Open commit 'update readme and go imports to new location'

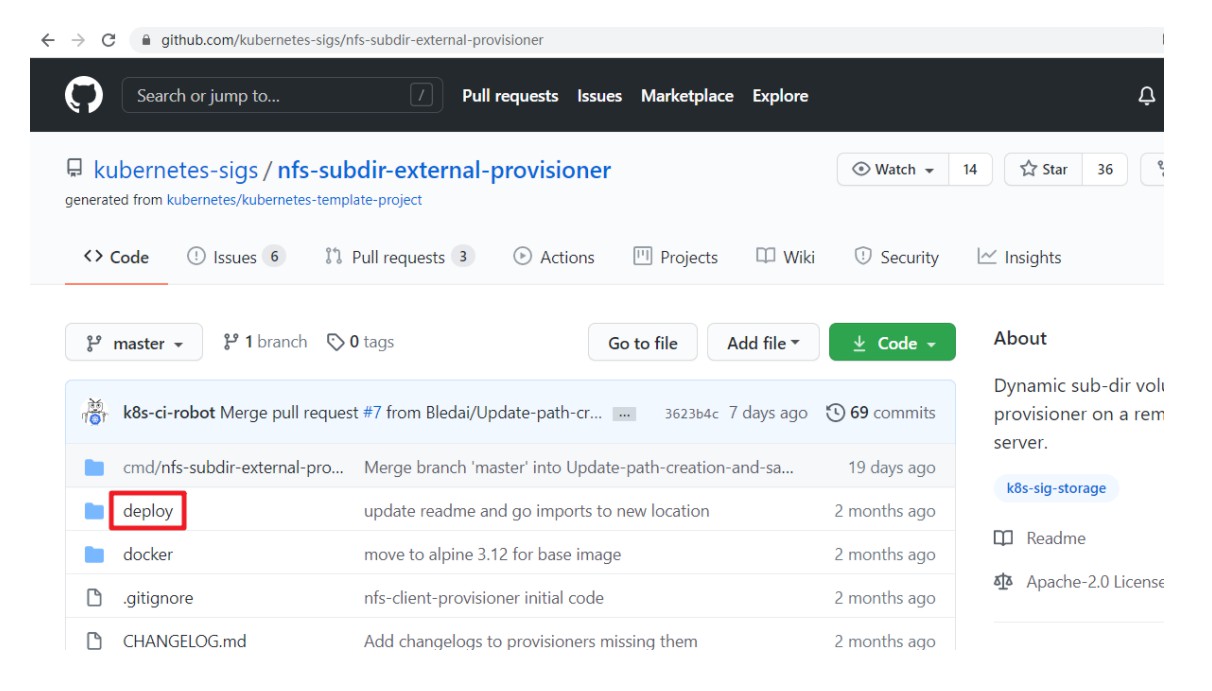(x=537, y=511)
